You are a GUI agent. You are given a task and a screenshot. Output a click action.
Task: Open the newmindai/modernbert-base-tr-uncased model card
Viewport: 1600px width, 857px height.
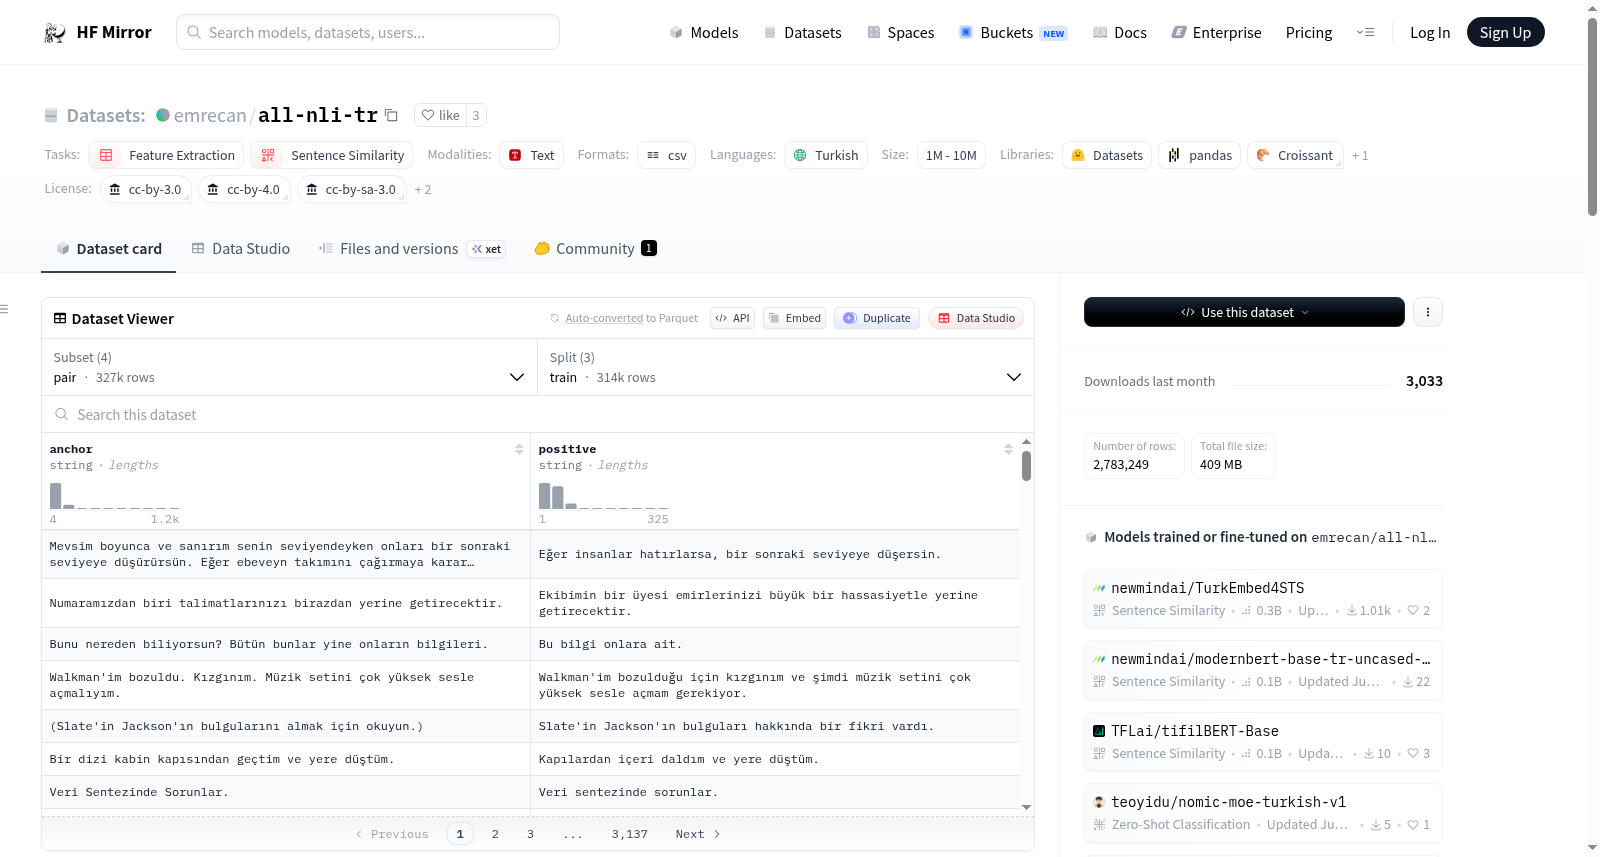pos(1263,670)
